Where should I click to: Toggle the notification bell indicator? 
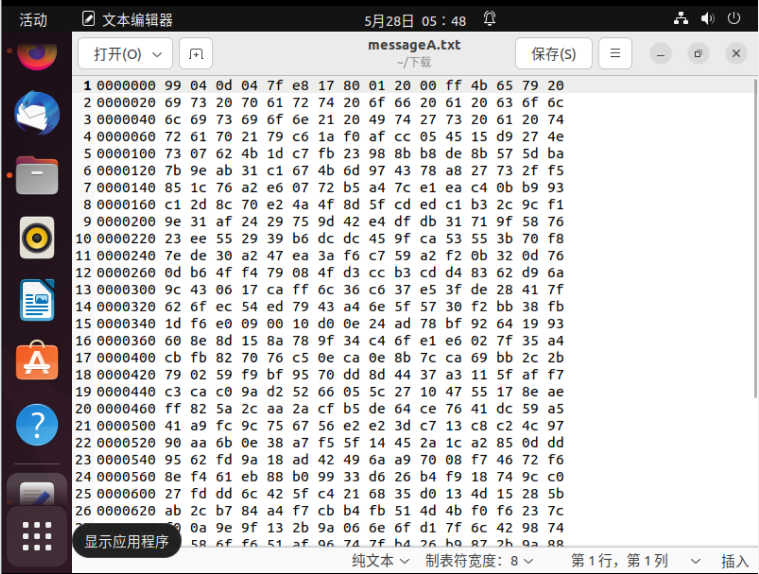tap(489, 19)
